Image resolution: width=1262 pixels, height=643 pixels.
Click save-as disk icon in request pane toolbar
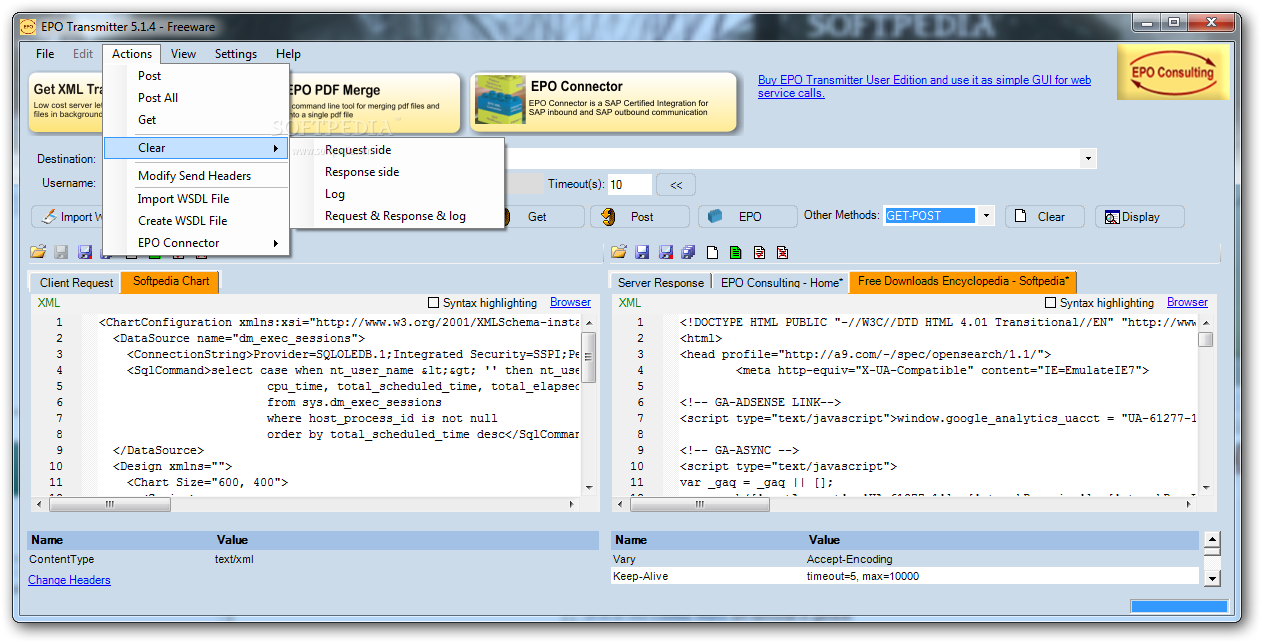coord(85,252)
